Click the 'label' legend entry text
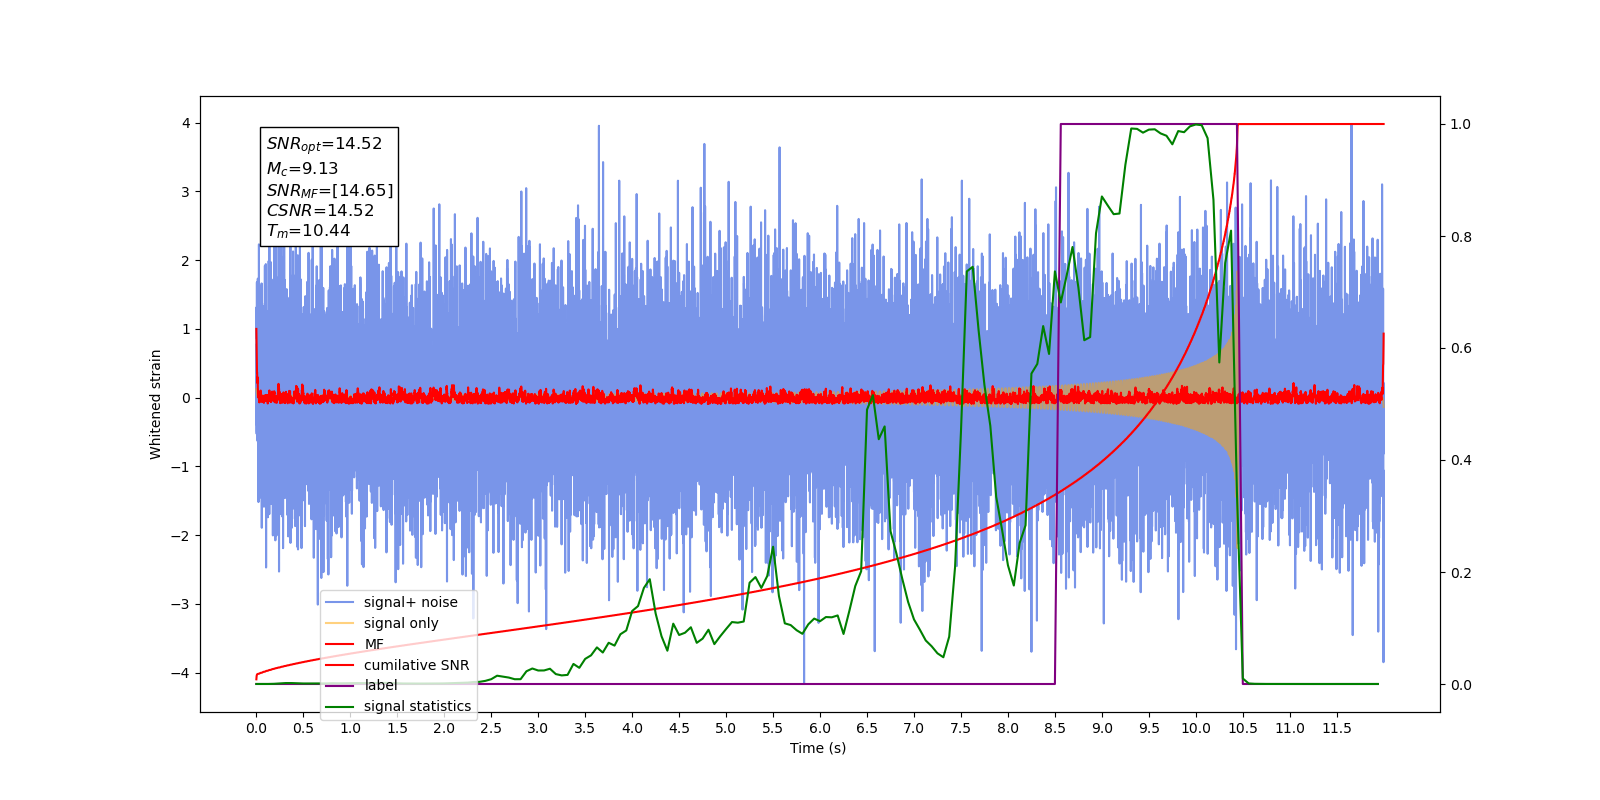This screenshot has height=800, width=1600. click(380, 685)
